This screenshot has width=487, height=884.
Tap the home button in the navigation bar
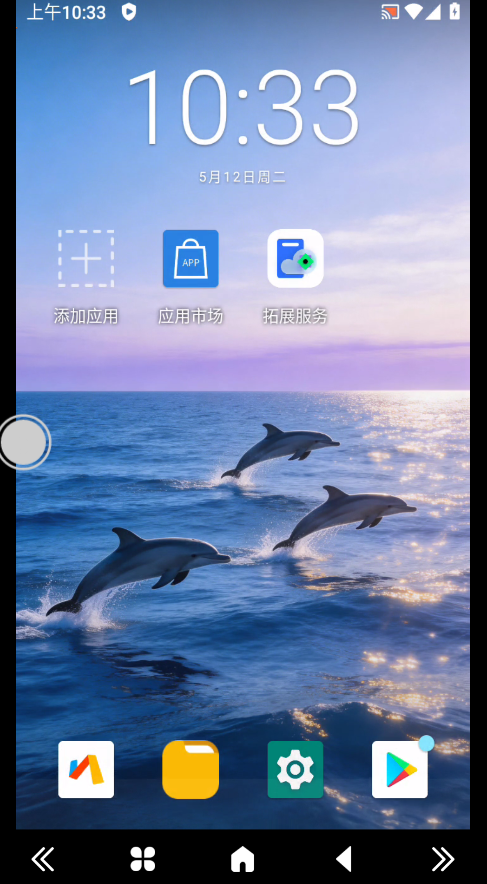click(243, 860)
